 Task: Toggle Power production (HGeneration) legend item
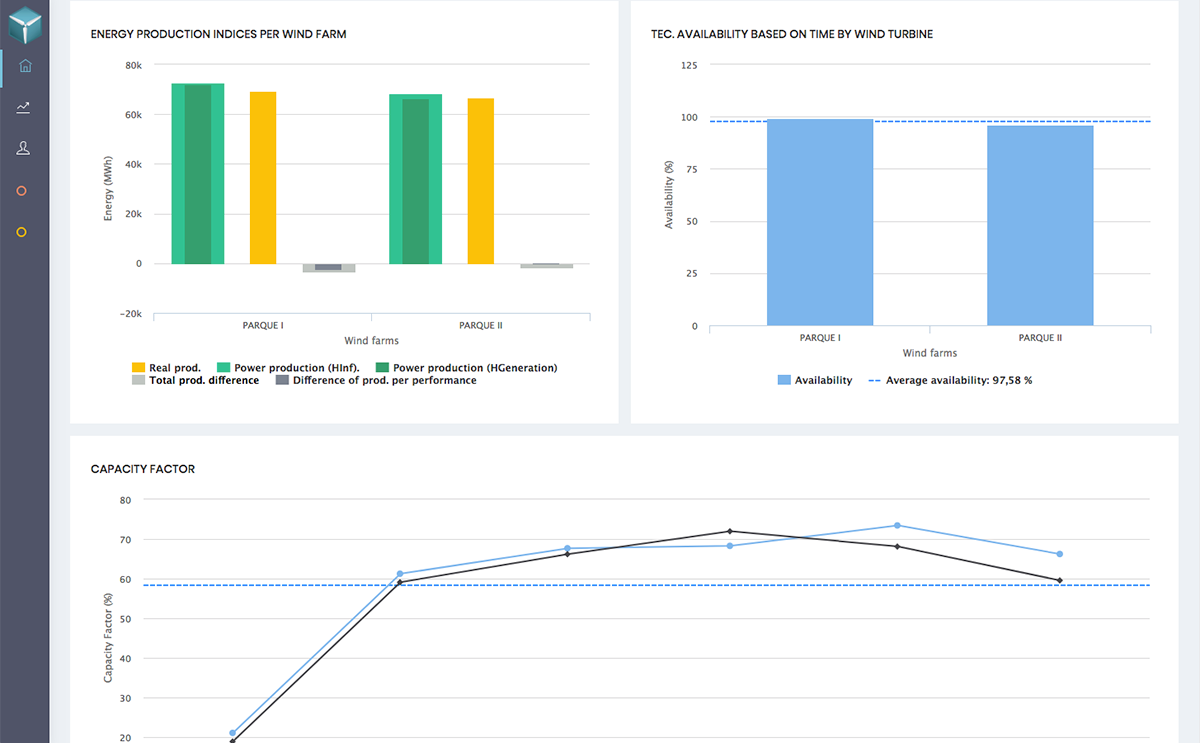point(466,368)
